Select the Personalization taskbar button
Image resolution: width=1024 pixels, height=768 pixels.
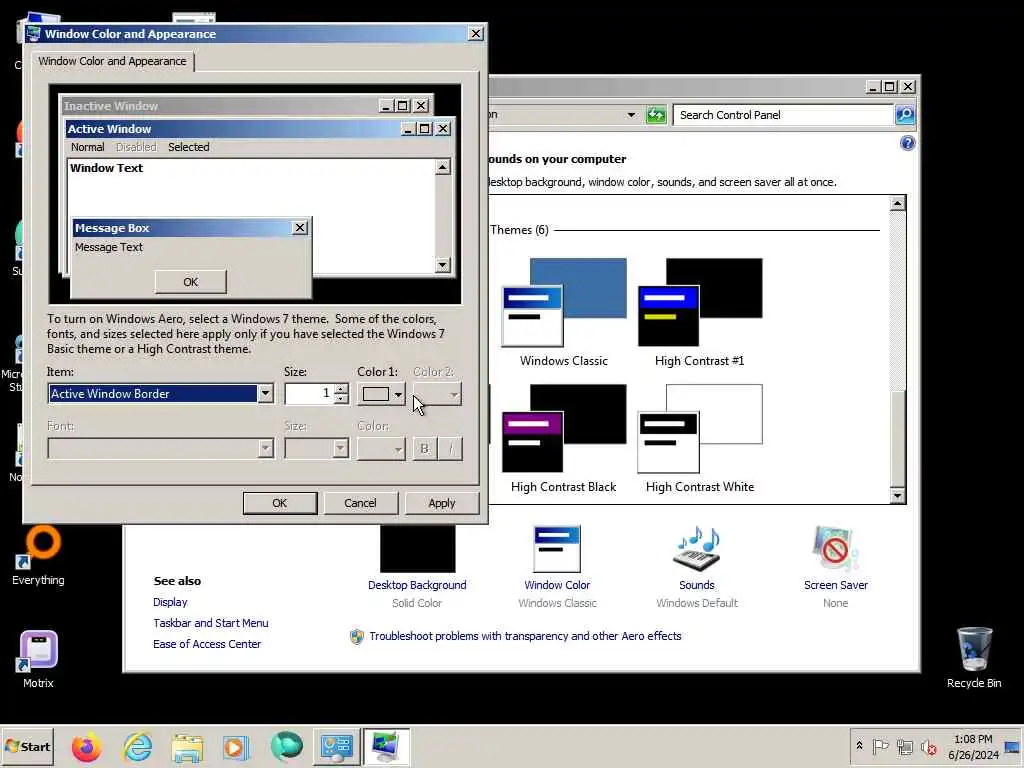[386, 747]
